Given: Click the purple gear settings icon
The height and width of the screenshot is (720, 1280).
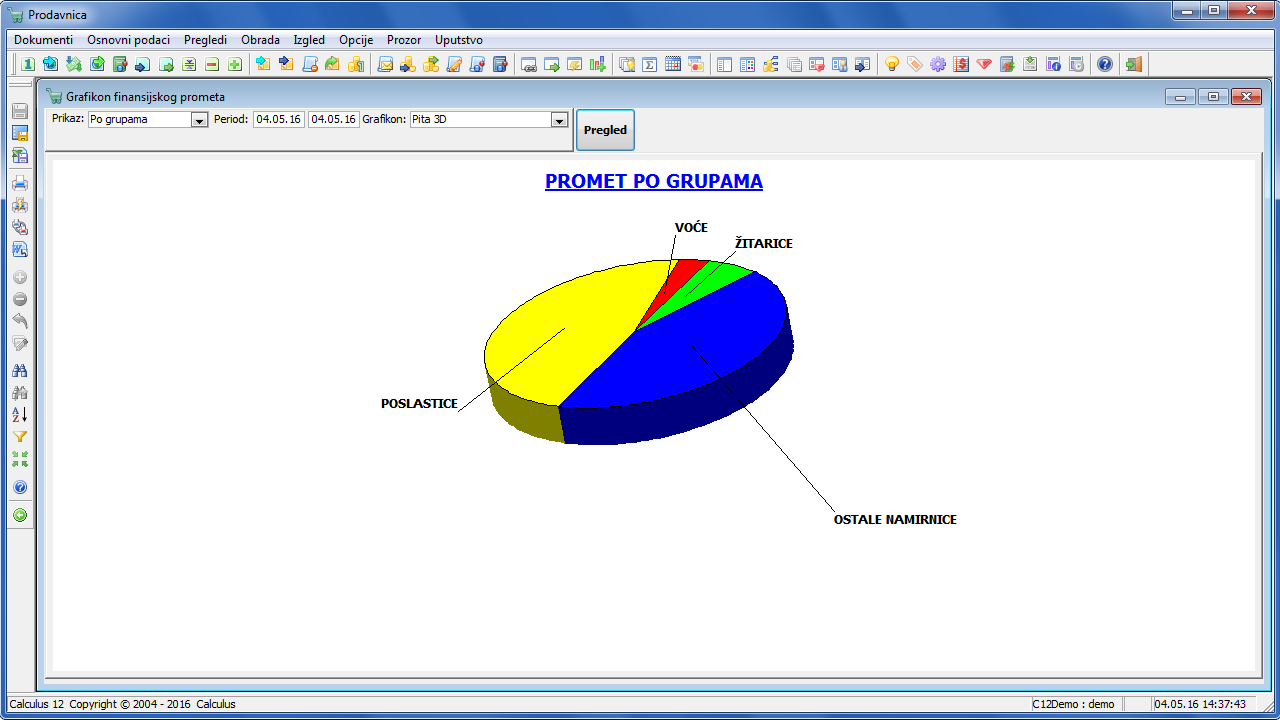Looking at the screenshot, I should click(x=937, y=64).
